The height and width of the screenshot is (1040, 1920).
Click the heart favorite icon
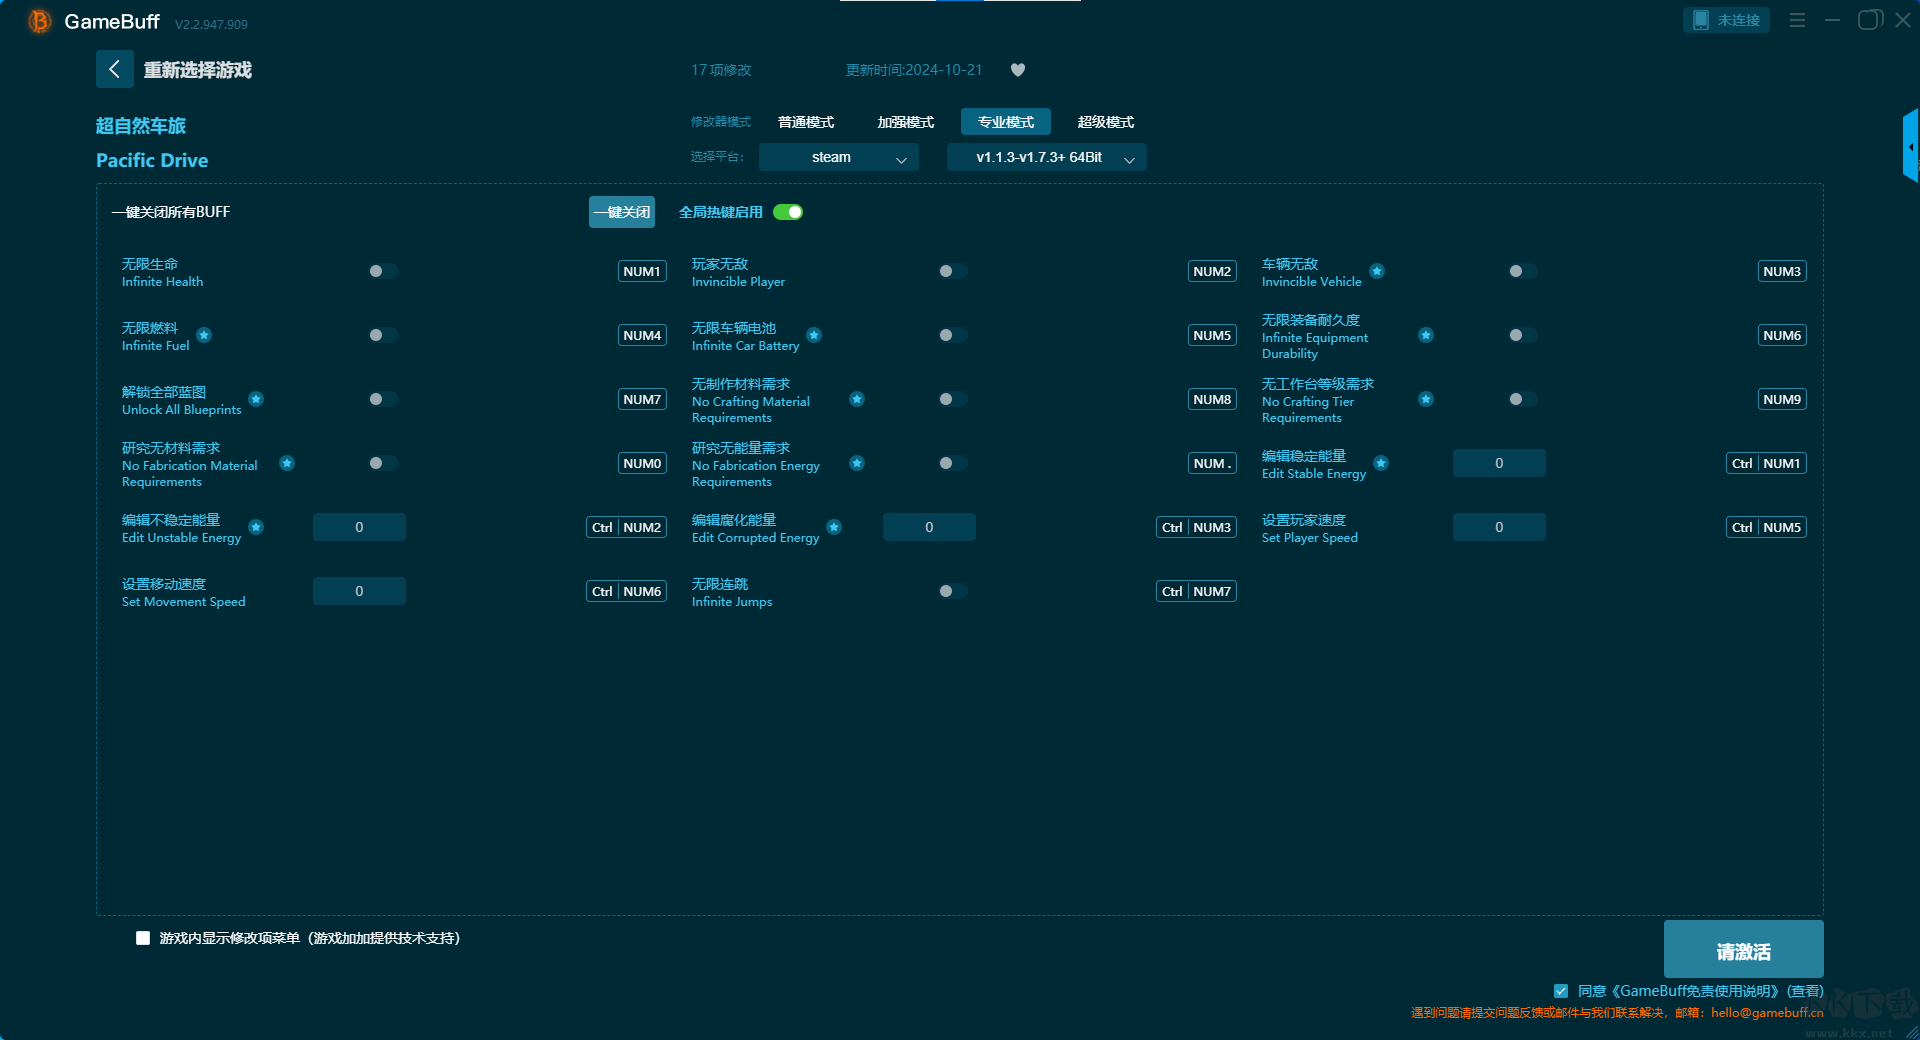[x=1018, y=70]
